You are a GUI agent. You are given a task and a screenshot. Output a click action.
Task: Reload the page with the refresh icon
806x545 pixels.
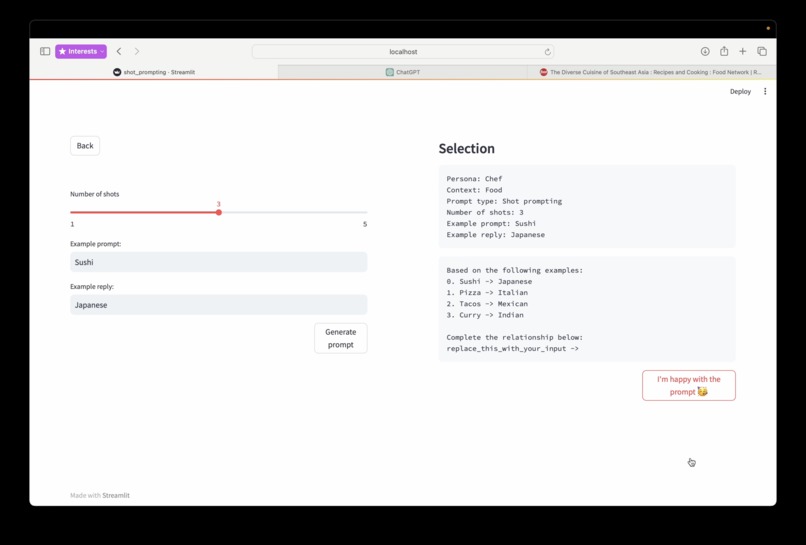pyautogui.click(x=547, y=52)
